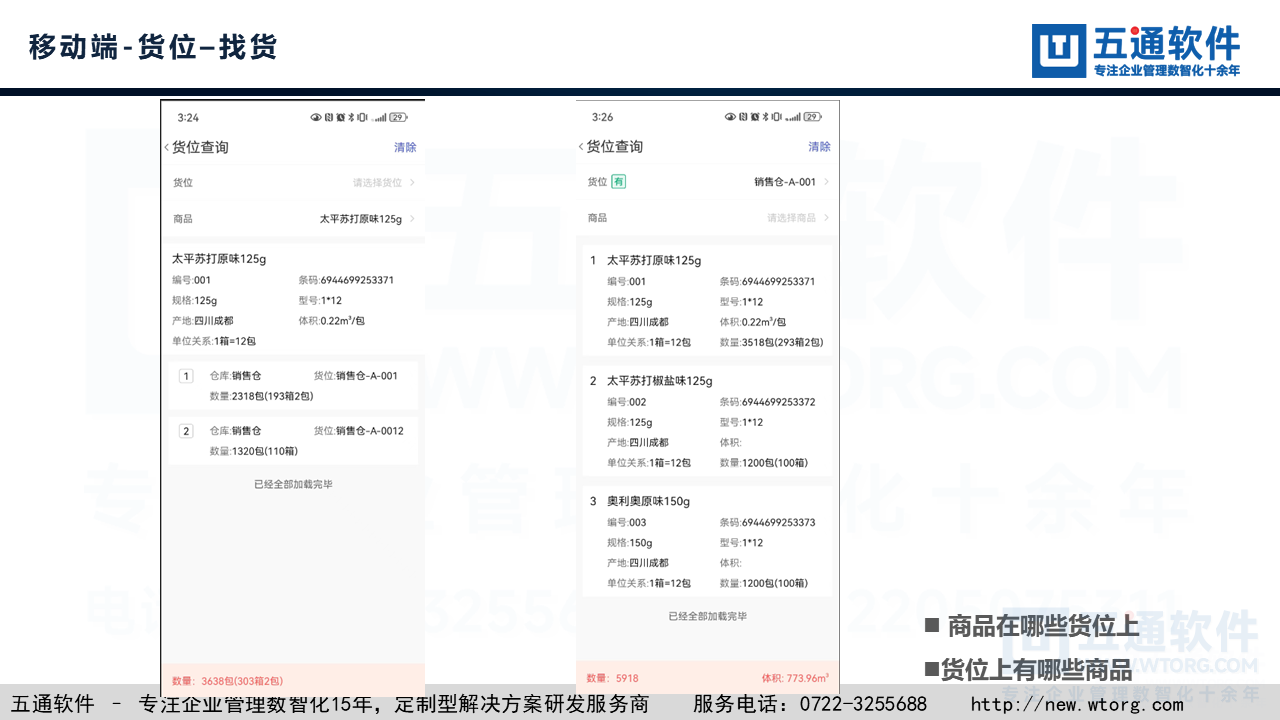Click the 五通软件 logo at top right
Viewport: 1280px width, 720px height.
[x=1136, y=51]
